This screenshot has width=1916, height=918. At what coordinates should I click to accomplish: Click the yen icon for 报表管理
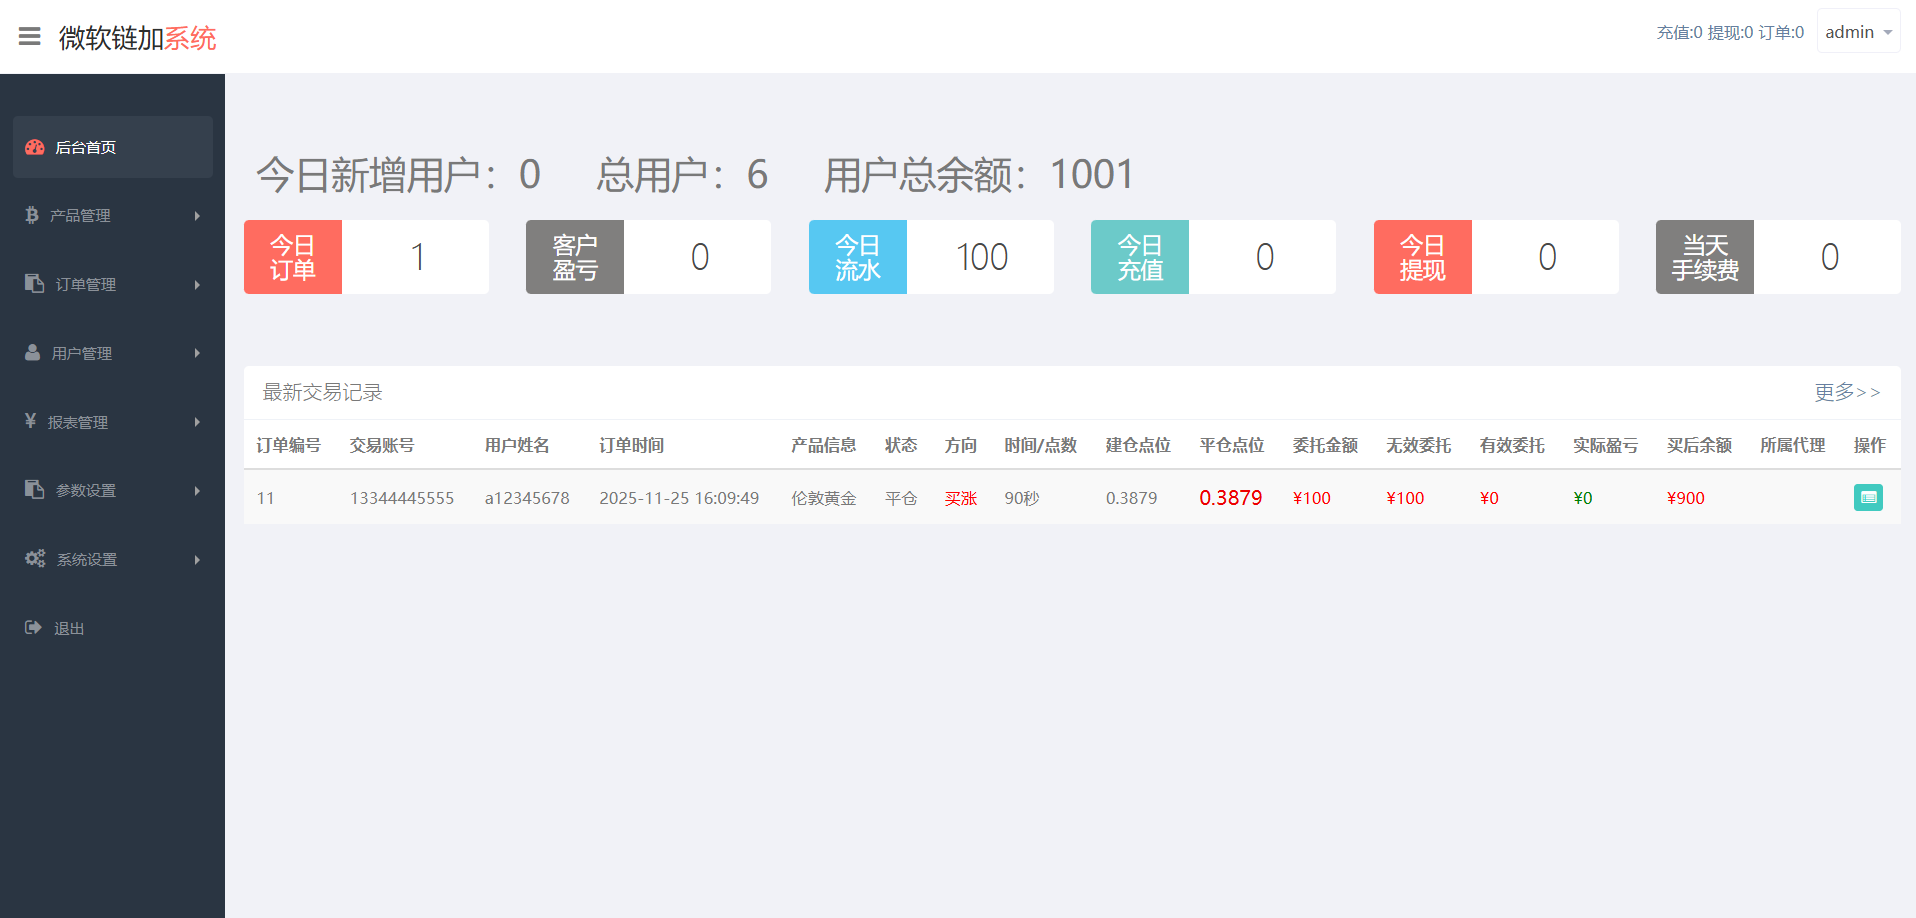click(31, 421)
